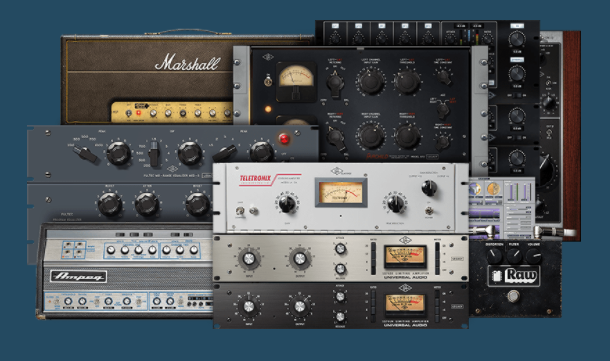Click the silver 1176 Attack knob

(x=340, y=249)
